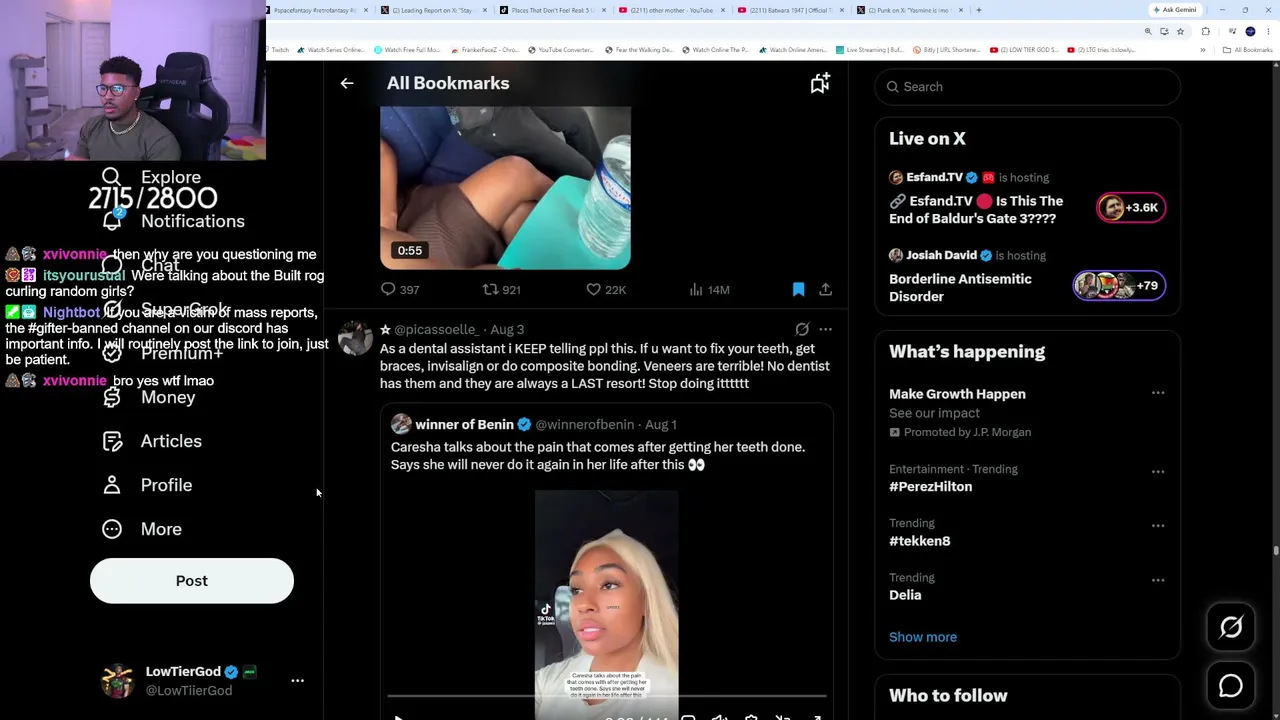Open the Borderline Antisemitic Disorder broadcast
1280x720 pixels.
click(960, 287)
